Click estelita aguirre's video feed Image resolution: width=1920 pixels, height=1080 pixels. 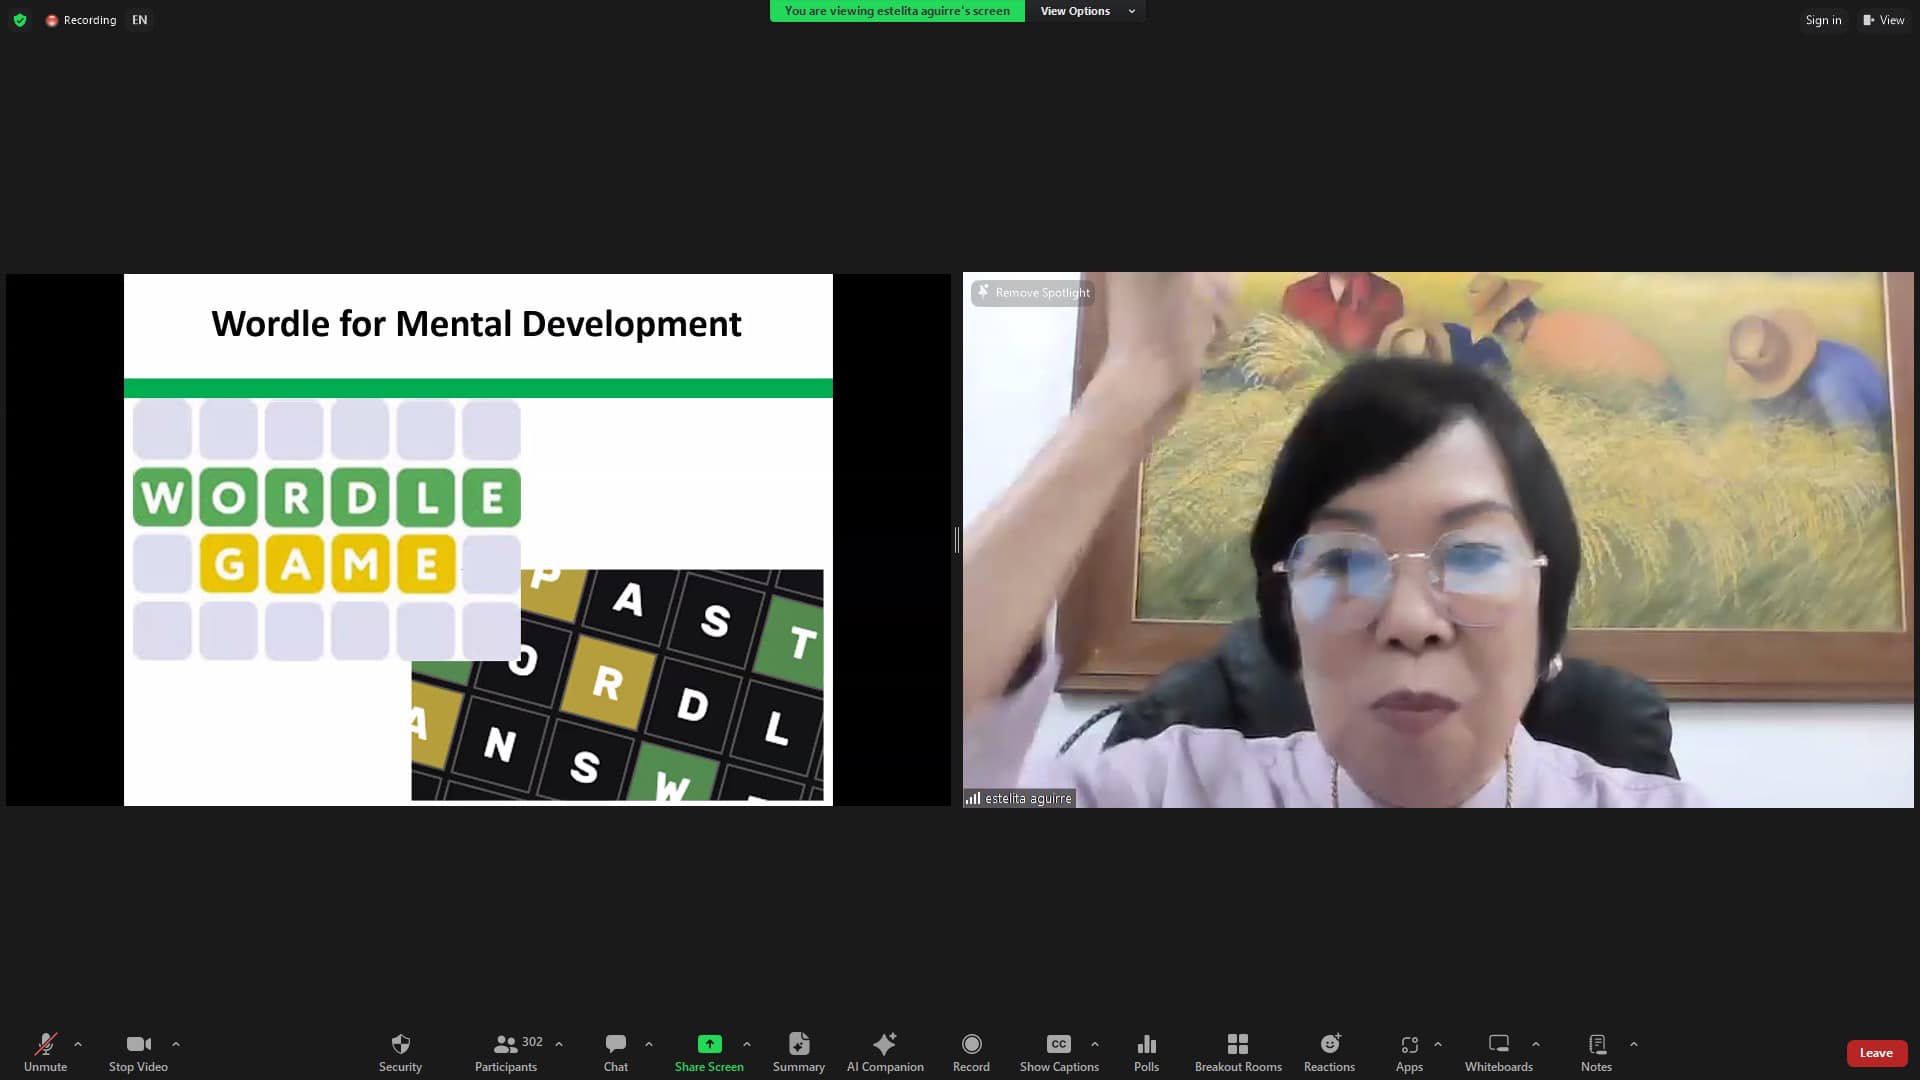click(1438, 540)
